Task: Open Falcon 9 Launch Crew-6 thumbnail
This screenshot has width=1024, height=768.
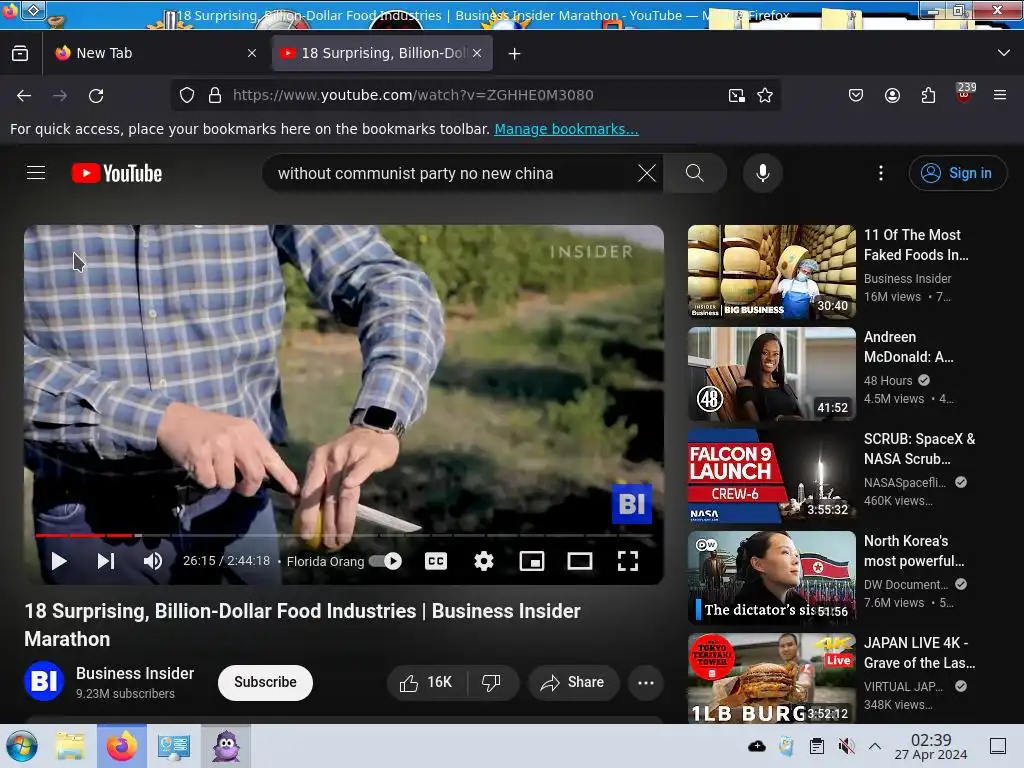Action: 771,476
